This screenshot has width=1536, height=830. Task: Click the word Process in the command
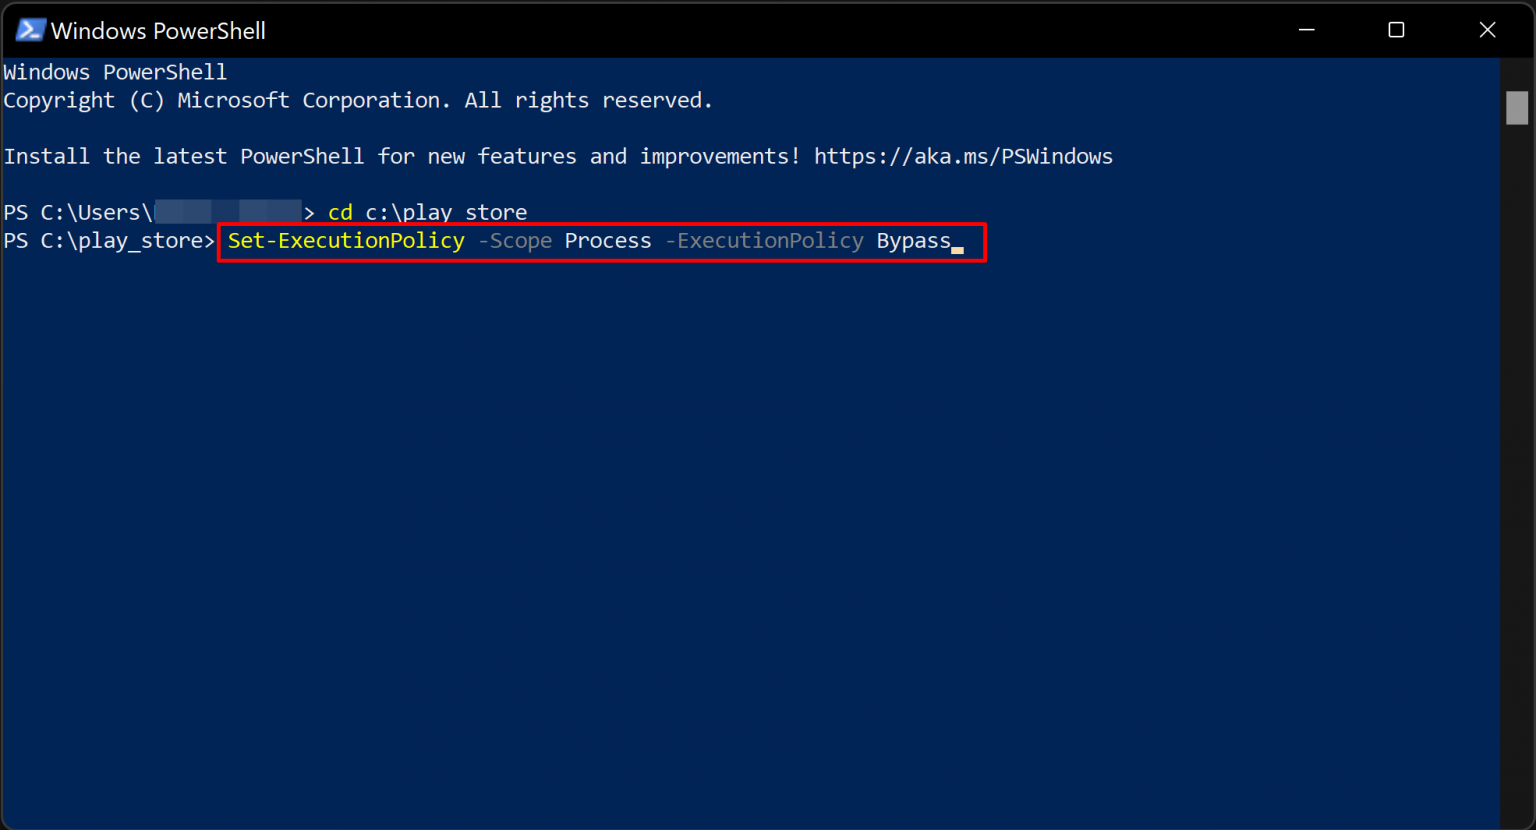coord(608,241)
